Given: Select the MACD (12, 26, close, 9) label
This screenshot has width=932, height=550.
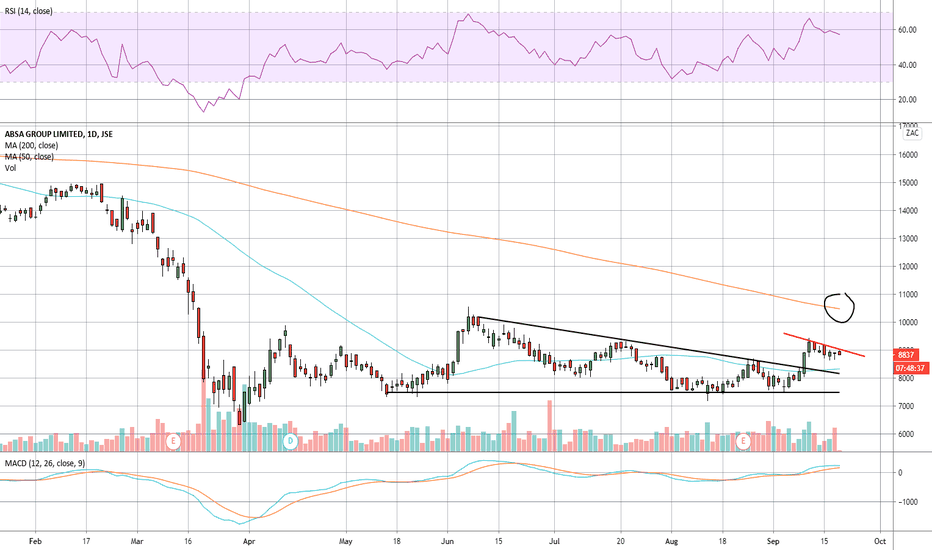Looking at the screenshot, I should tap(45, 463).
